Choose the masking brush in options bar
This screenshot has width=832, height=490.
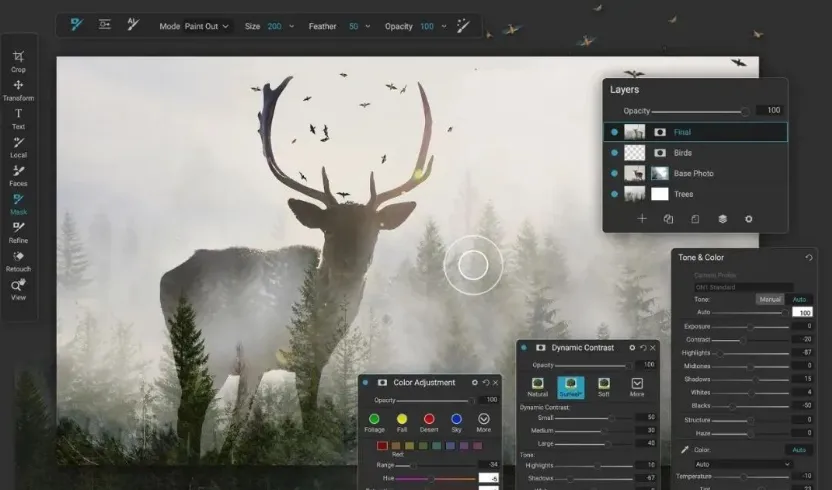(x=77, y=24)
